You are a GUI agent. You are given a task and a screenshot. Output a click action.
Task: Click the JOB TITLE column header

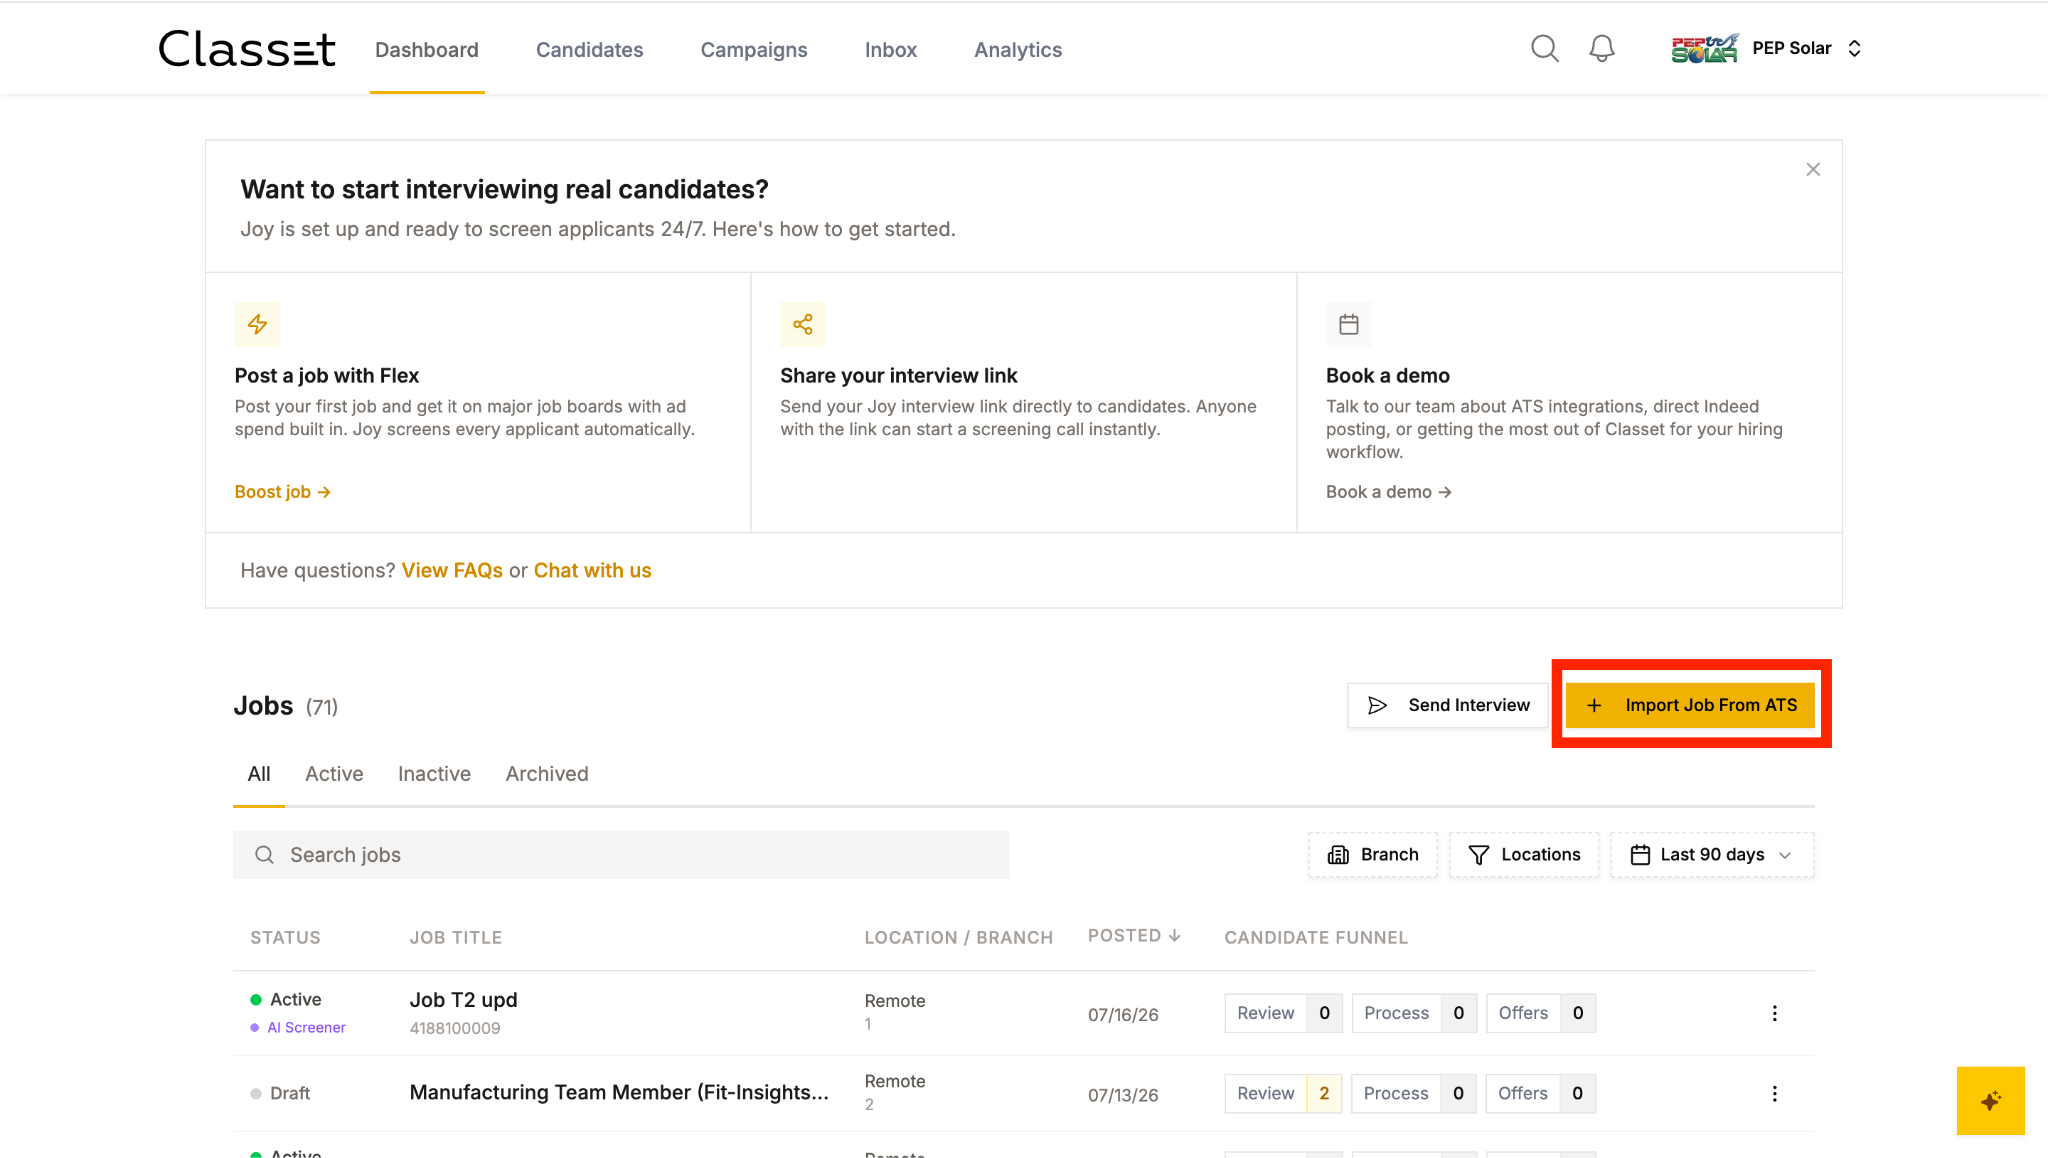tap(456, 938)
